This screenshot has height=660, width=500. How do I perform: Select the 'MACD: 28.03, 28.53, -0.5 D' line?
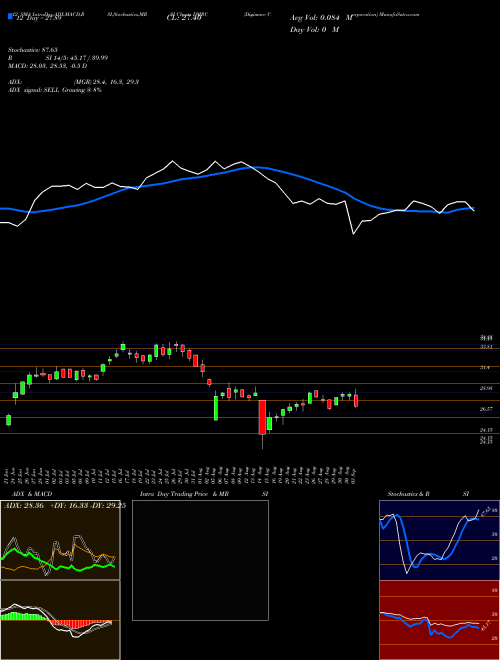(x=48, y=66)
